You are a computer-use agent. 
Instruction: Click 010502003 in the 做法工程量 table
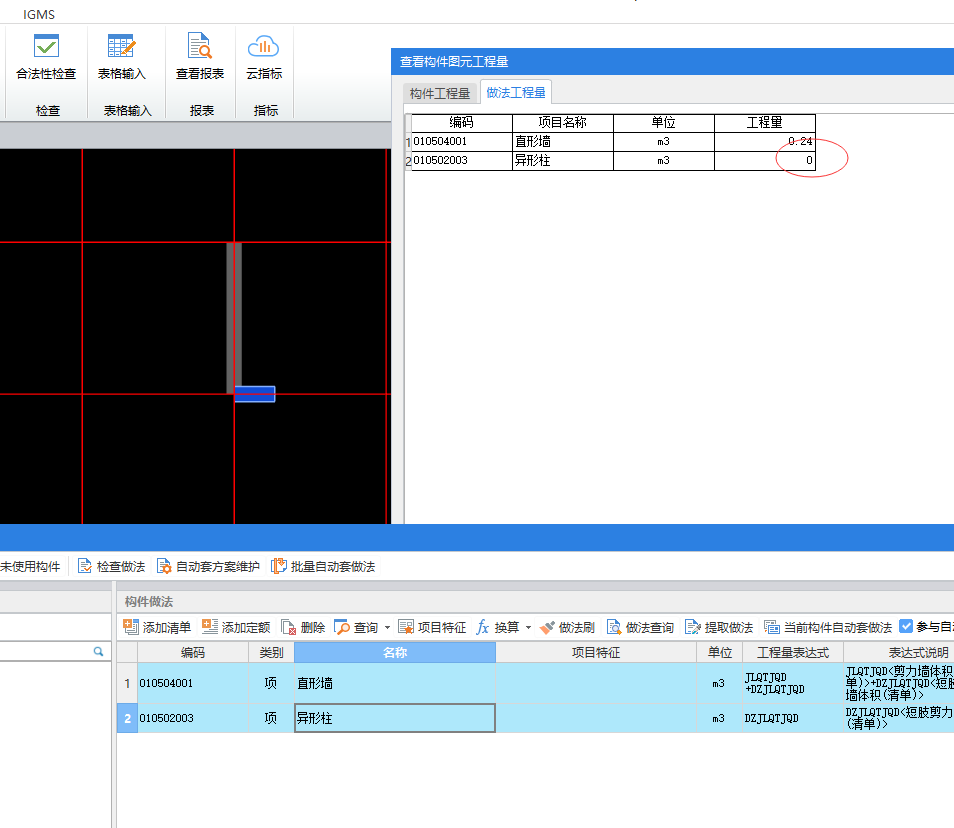click(462, 160)
